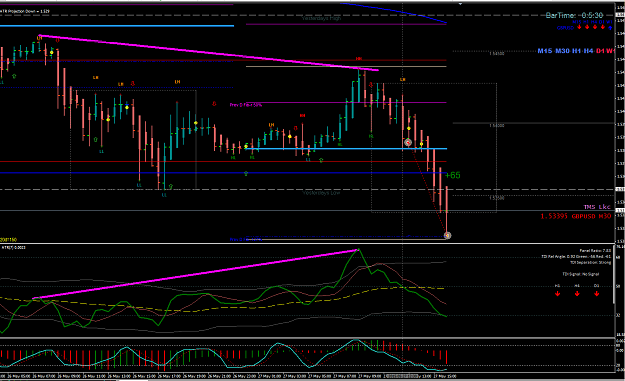Click the ATR Projection Down label at top left
The width and height of the screenshot is (625, 381).
point(26,12)
